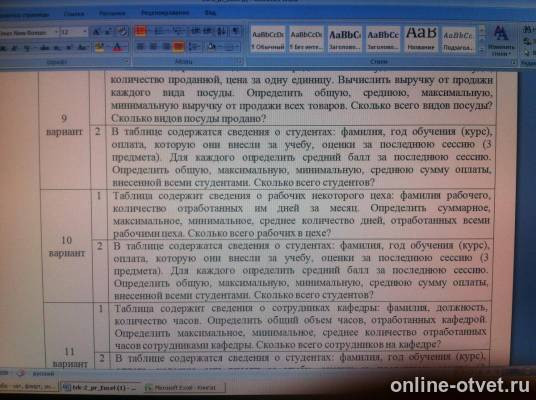Open the Рассылки ribbon tab
This screenshot has height=400, width=536.
coord(112,14)
